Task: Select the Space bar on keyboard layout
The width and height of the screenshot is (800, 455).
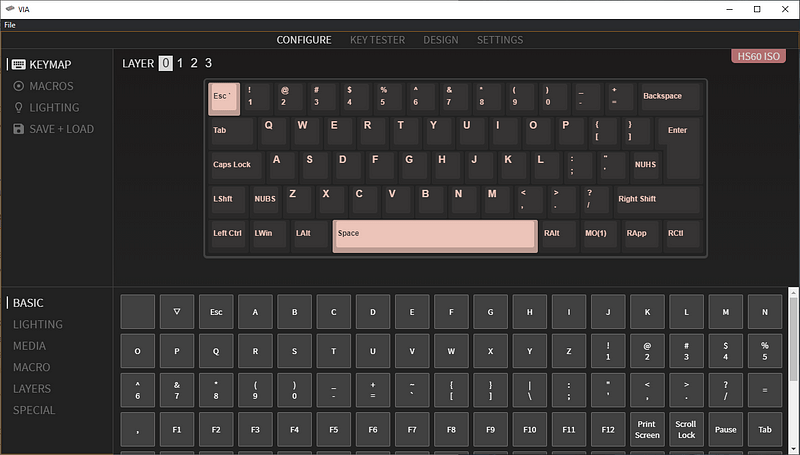Action: coord(434,234)
